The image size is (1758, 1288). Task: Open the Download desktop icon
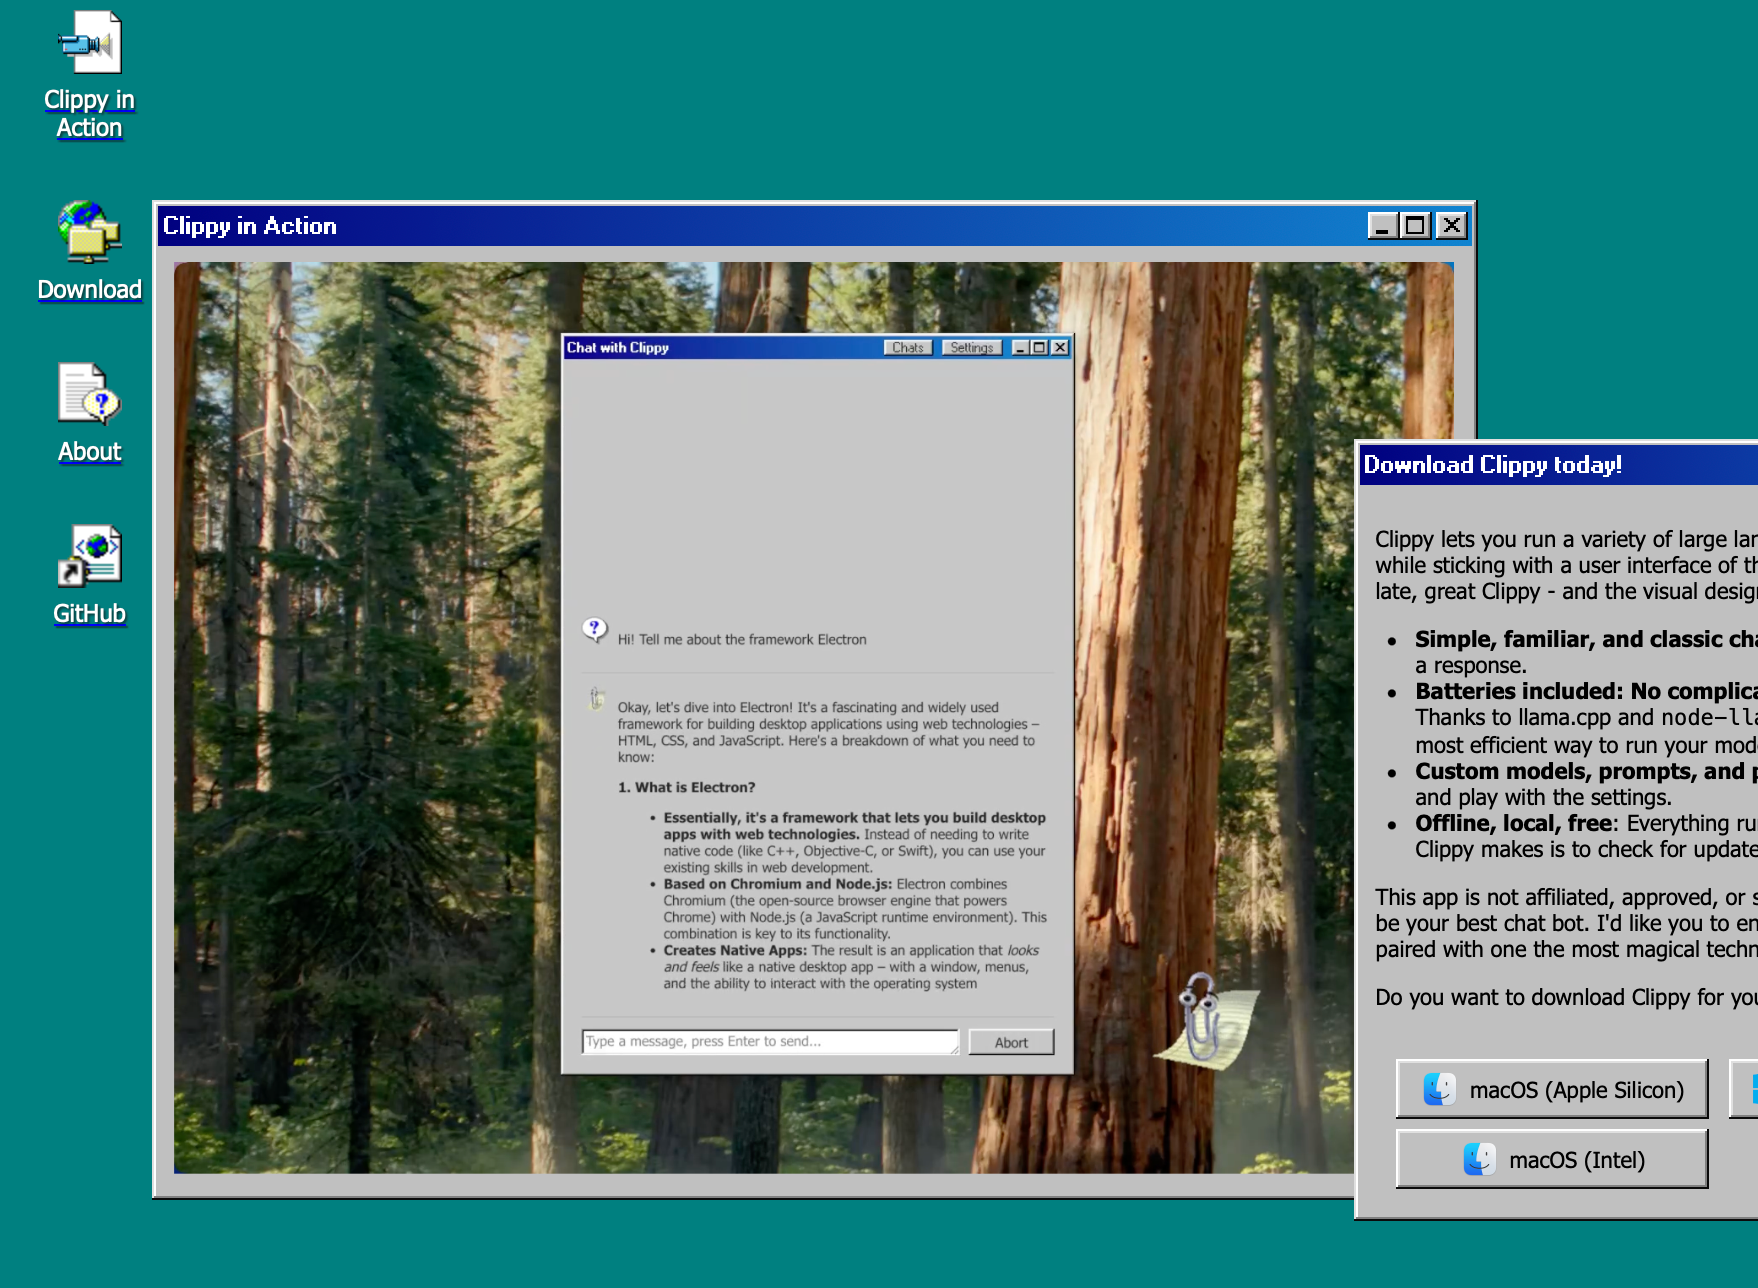[x=89, y=251]
